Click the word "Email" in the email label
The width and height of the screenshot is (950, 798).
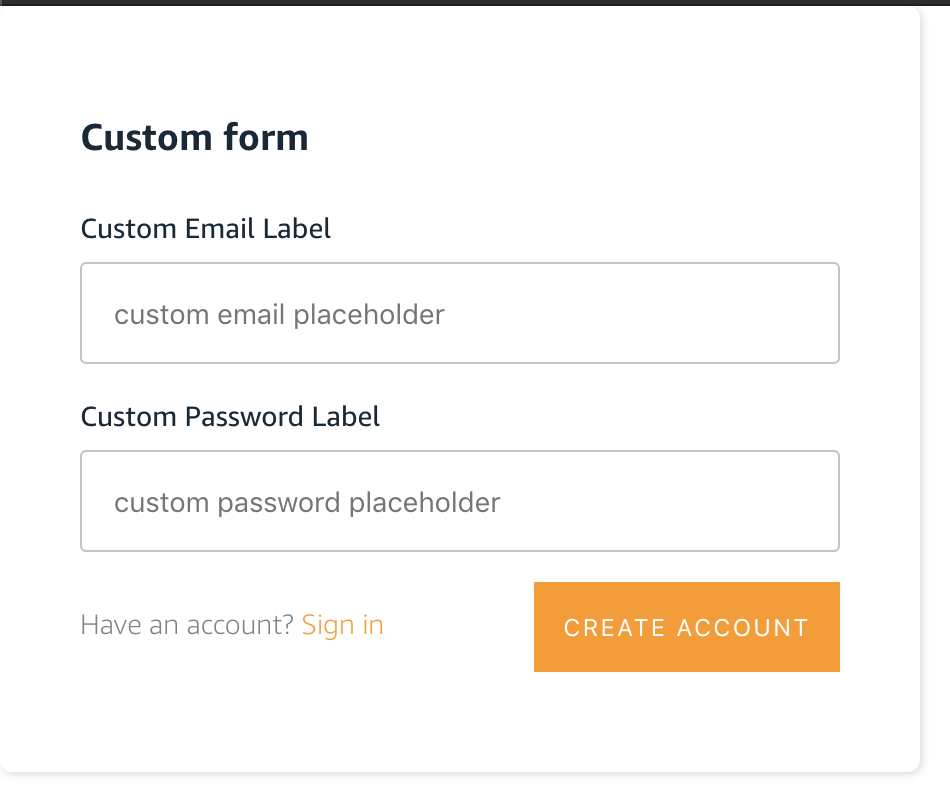coord(221,229)
